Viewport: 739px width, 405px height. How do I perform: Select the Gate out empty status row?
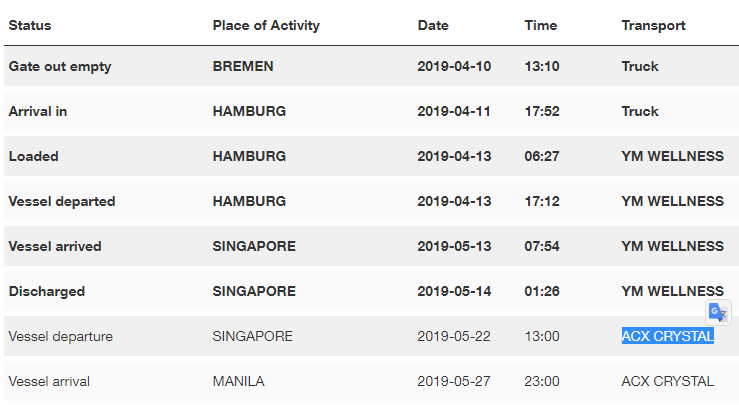pyautogui.click(x=371, y=66)
